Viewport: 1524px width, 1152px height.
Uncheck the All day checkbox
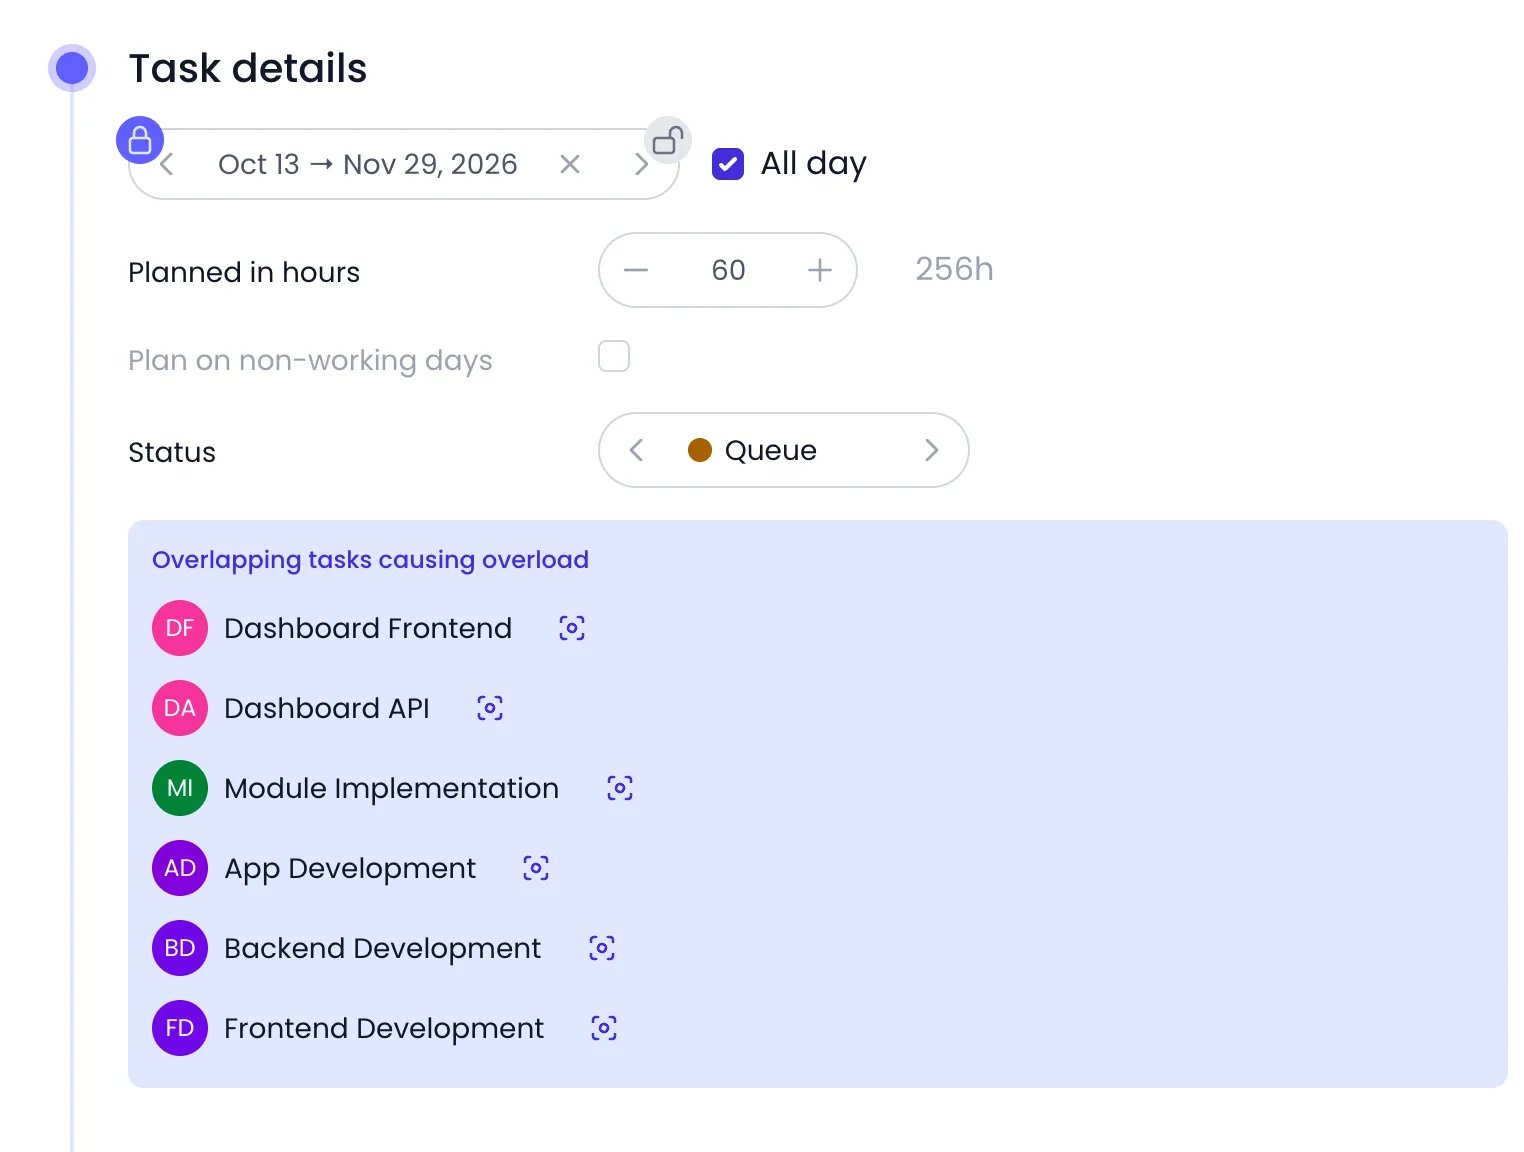point(728,164)
